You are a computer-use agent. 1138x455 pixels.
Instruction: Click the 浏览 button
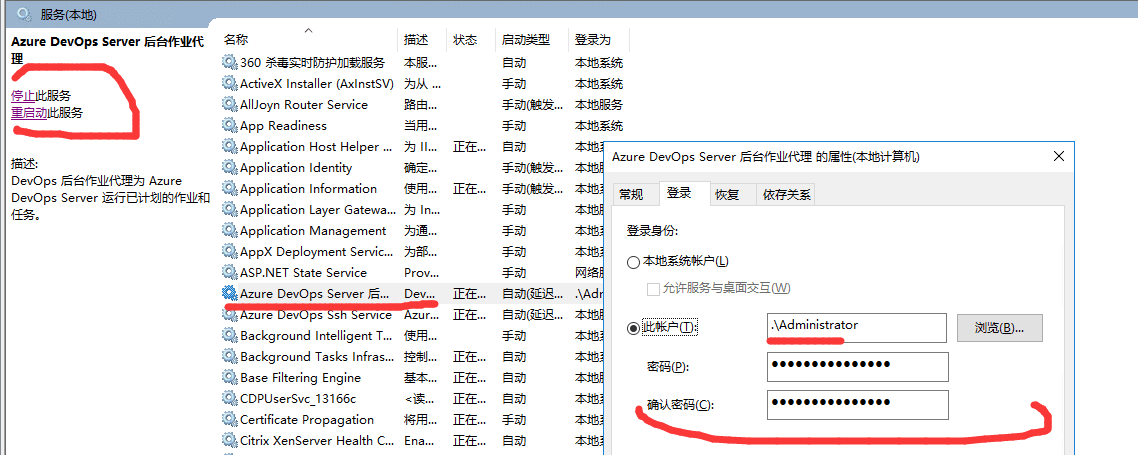click(999, 328)
